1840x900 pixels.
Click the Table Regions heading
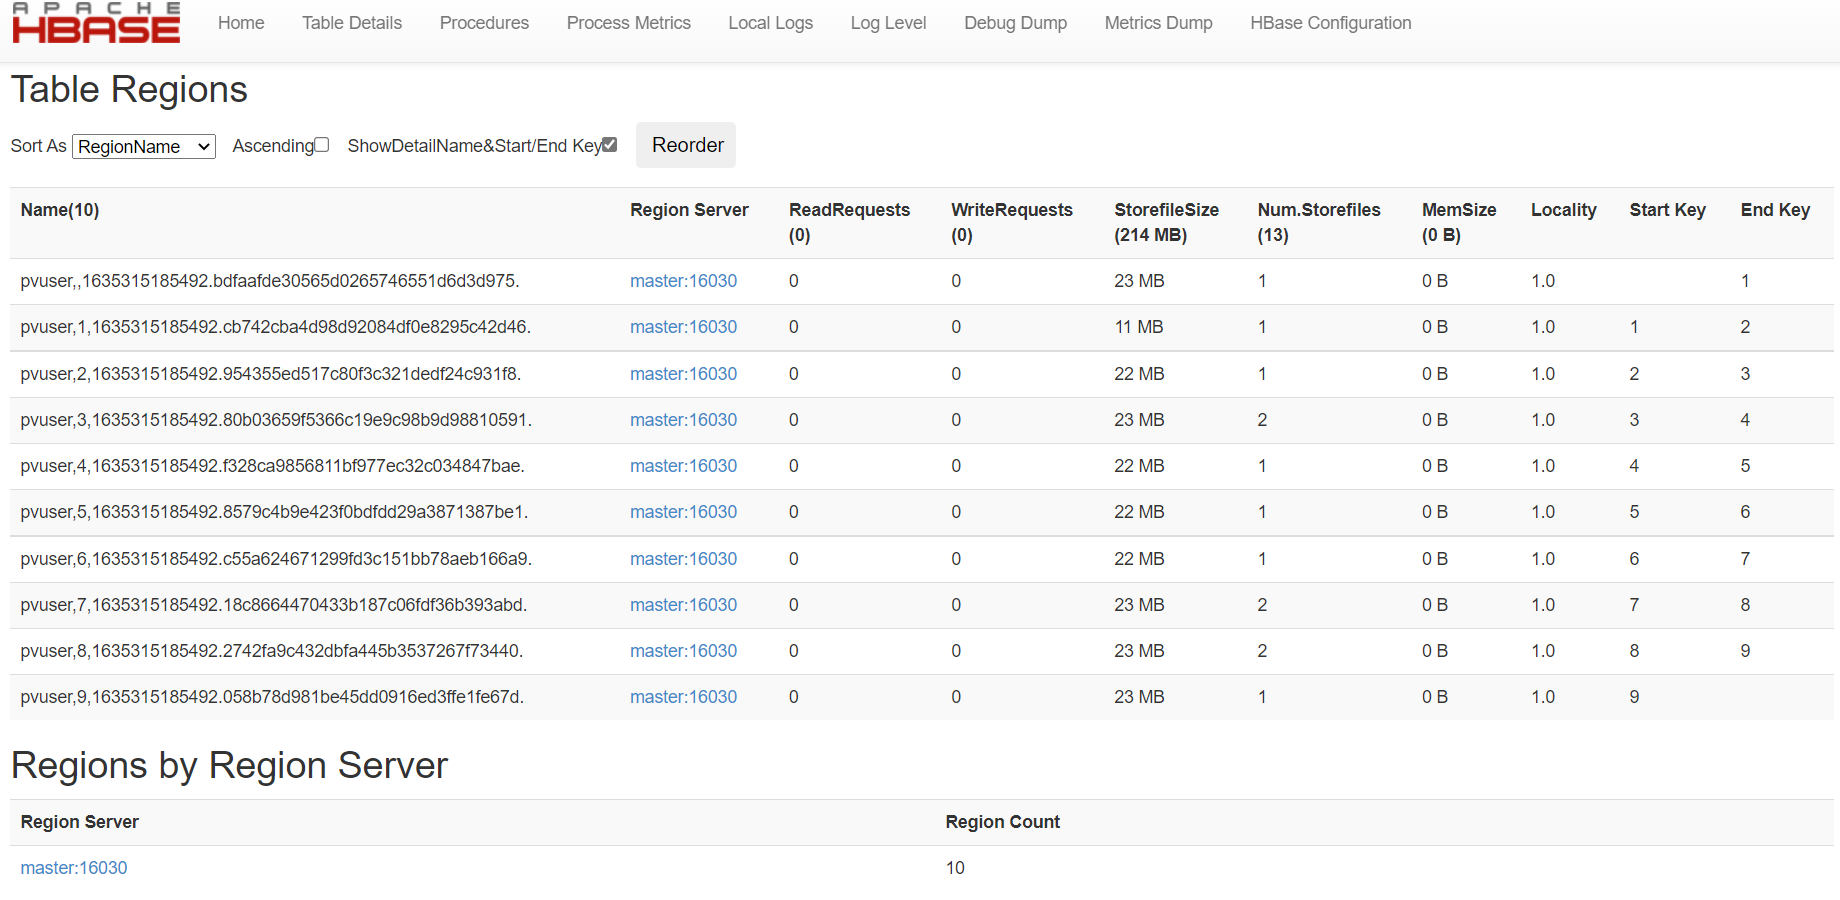click(129, 90)
